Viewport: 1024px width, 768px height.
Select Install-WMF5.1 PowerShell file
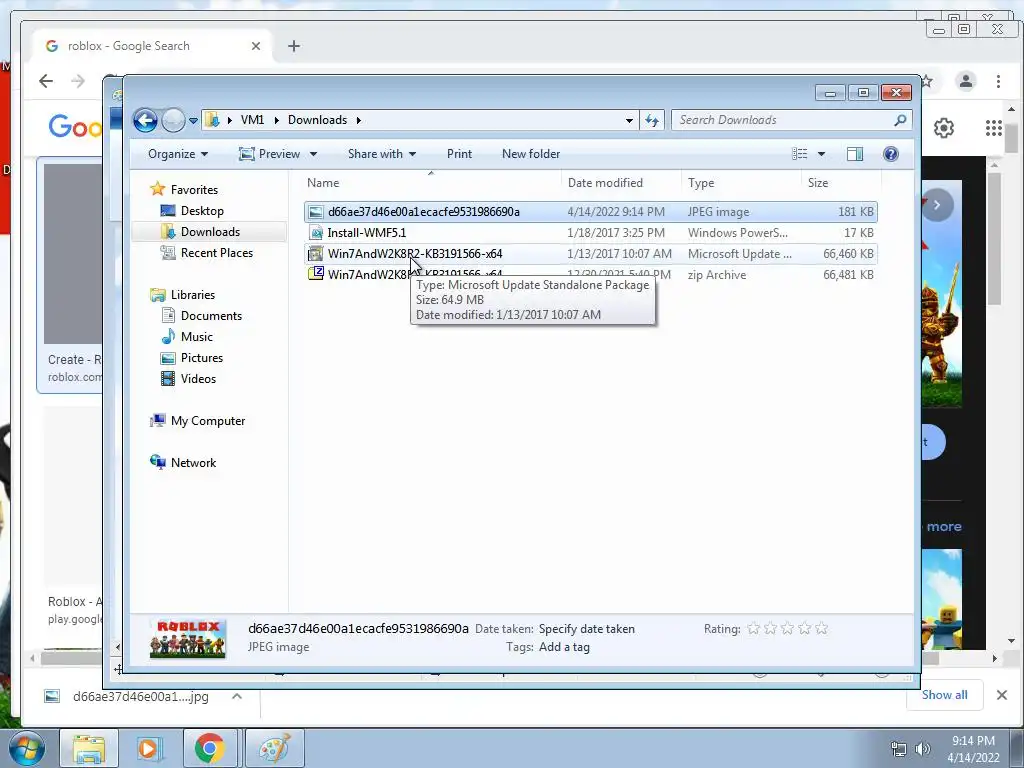[x=590, y=232]
